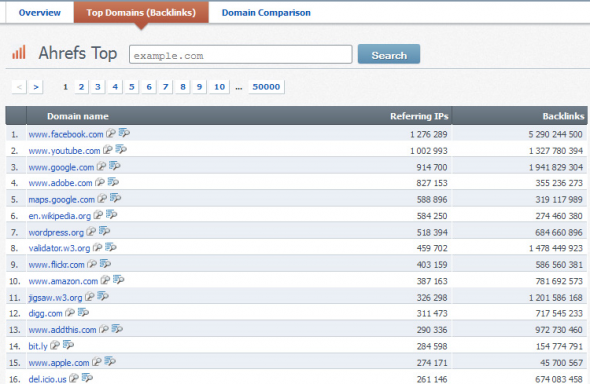Viewport: 590px width, 384px height.
Task: Click backlinks value 5 290 244 500
Action: click(x=555, y=134)
